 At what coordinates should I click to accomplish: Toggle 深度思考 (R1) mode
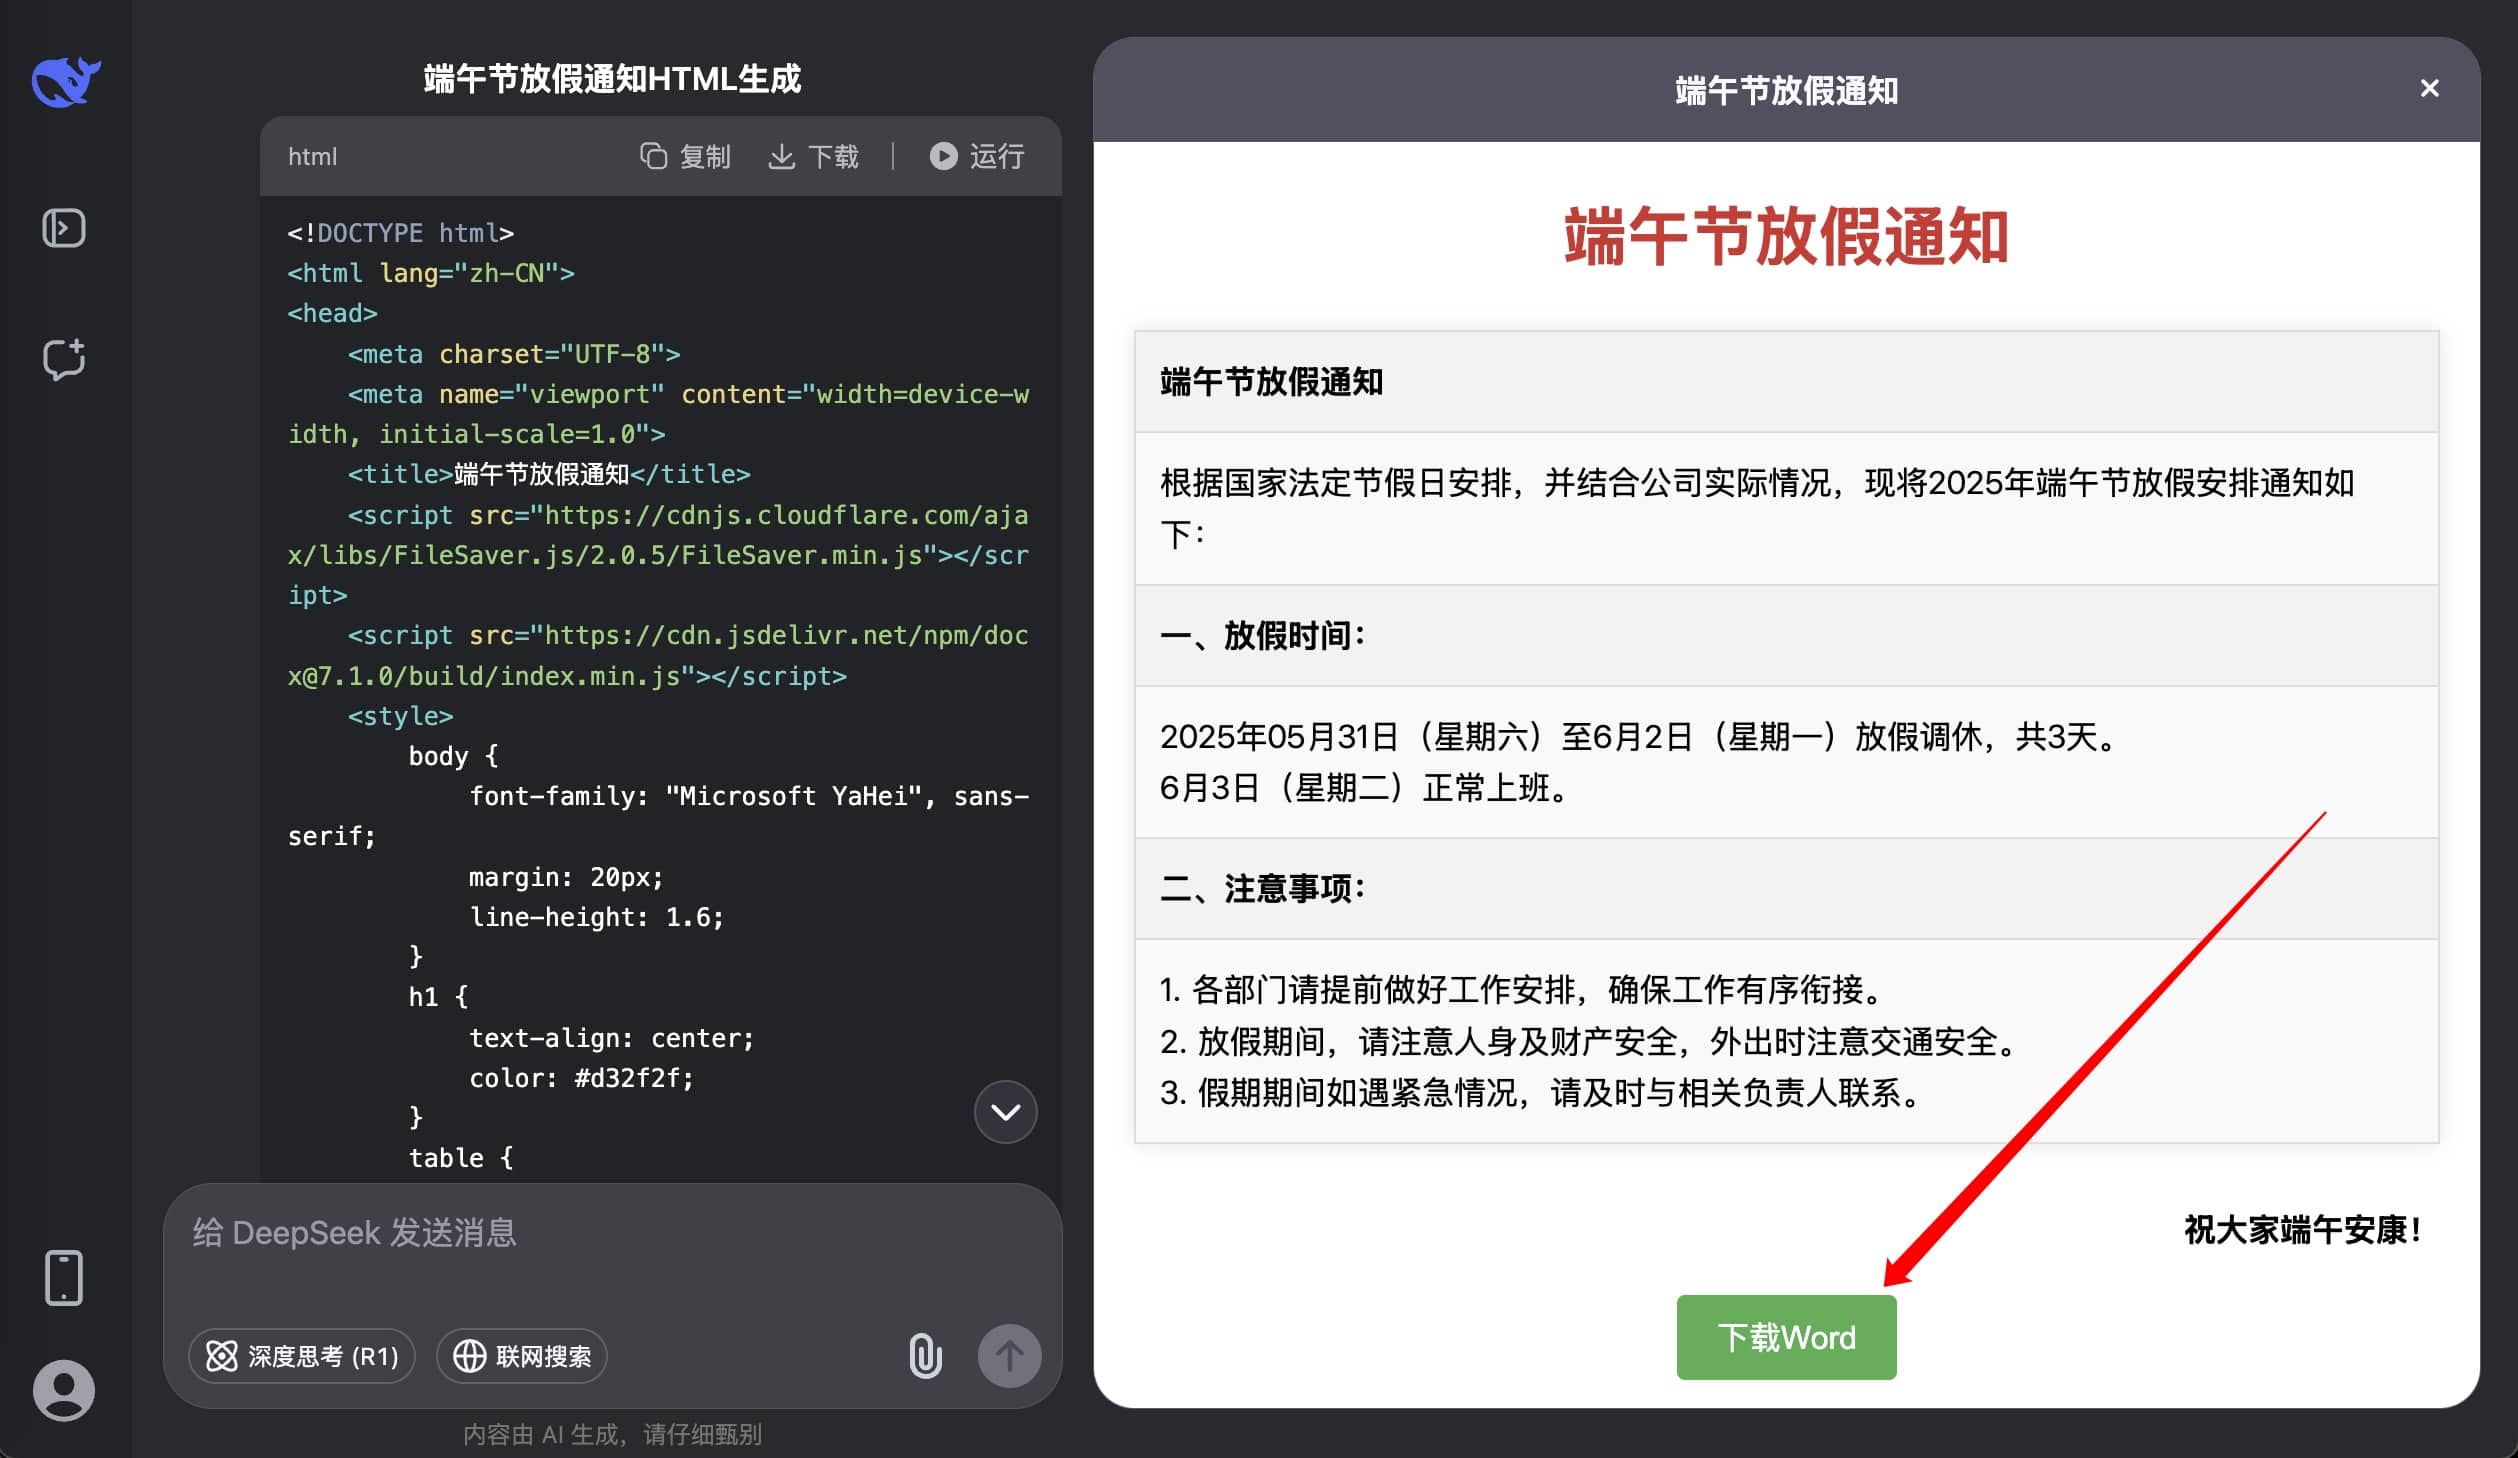(302, 1356)
